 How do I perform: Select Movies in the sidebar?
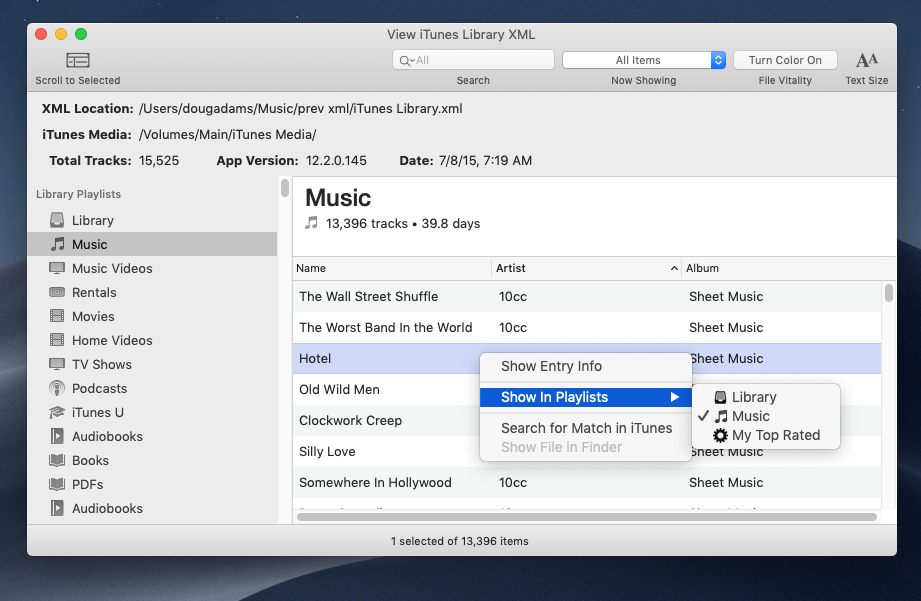[152, 317]
